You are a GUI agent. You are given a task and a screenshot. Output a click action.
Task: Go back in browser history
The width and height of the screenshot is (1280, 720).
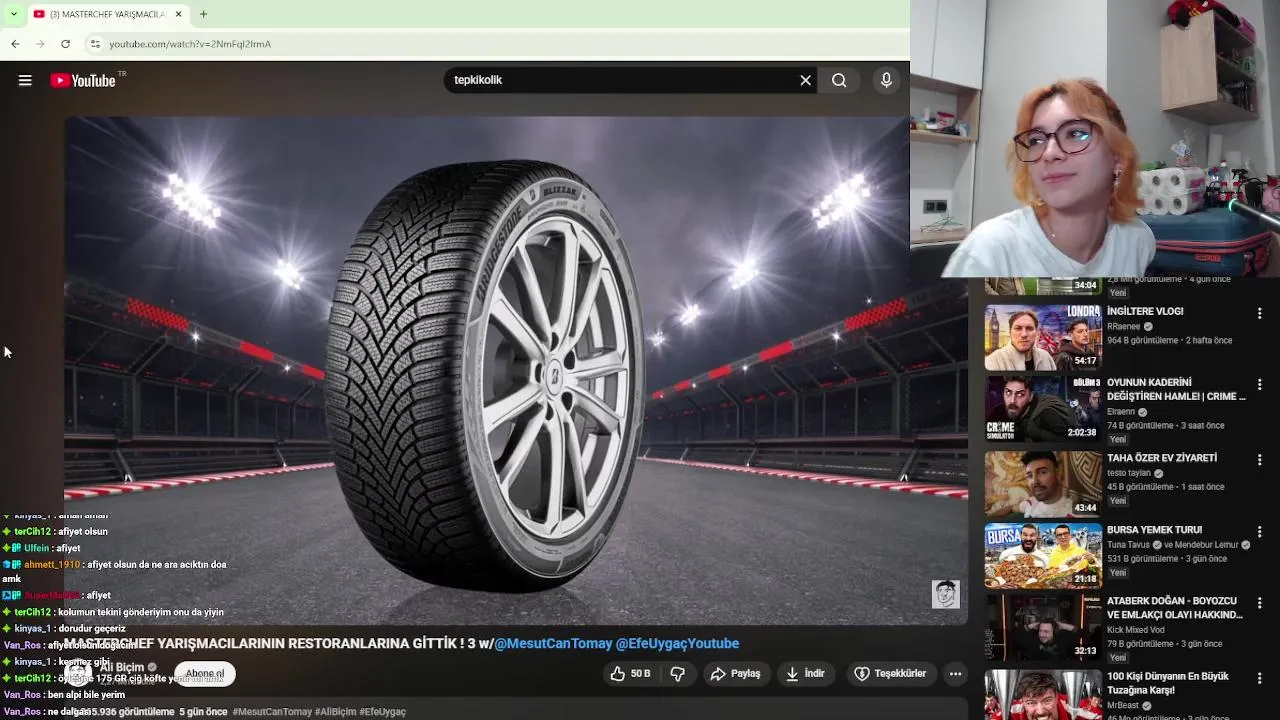pos(15,44)
